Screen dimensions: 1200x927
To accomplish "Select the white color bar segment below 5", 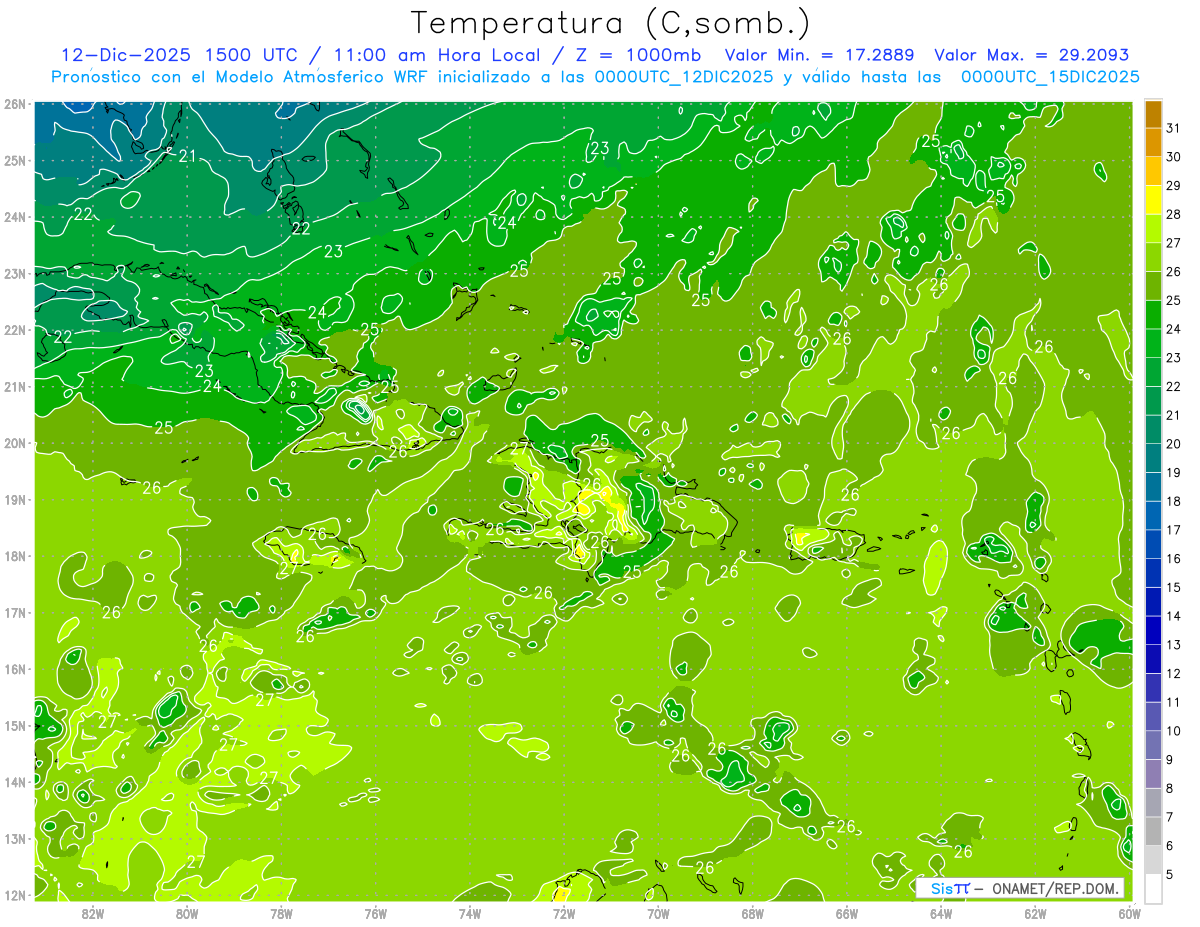I will 1153,888.
